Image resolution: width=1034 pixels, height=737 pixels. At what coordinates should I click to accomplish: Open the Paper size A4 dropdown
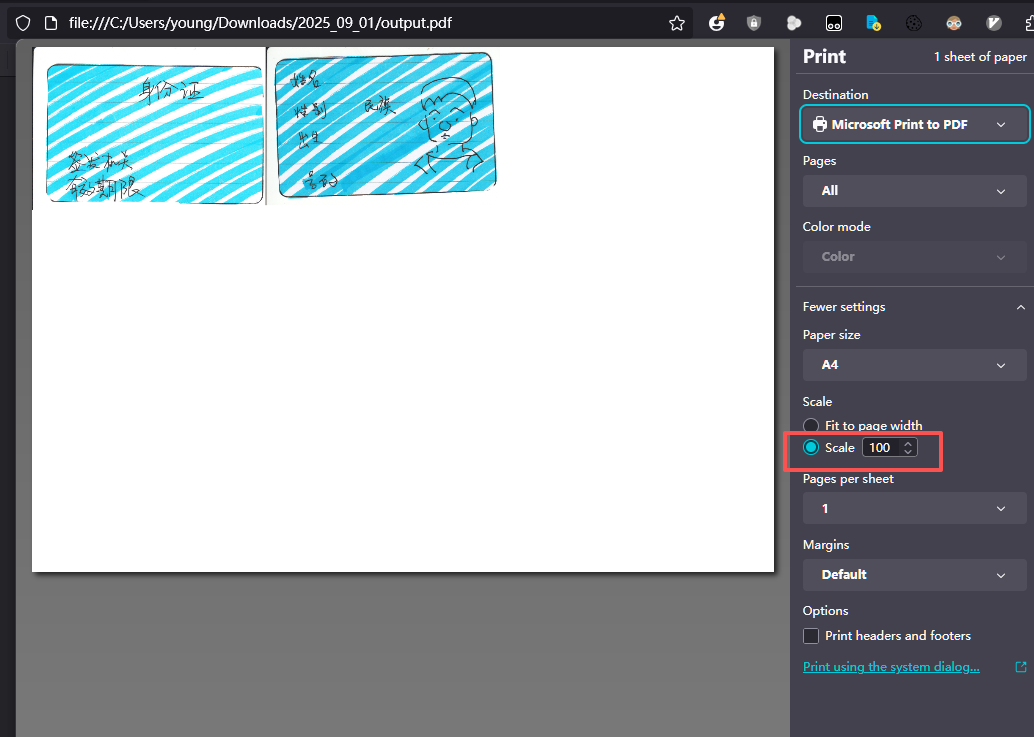click(x=915, y=365)
